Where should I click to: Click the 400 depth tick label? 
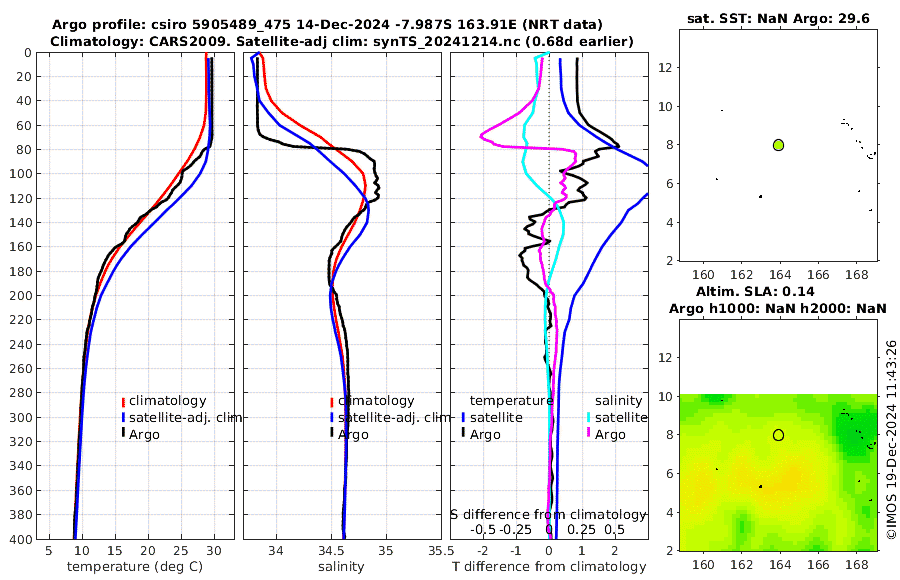(21, 539)
